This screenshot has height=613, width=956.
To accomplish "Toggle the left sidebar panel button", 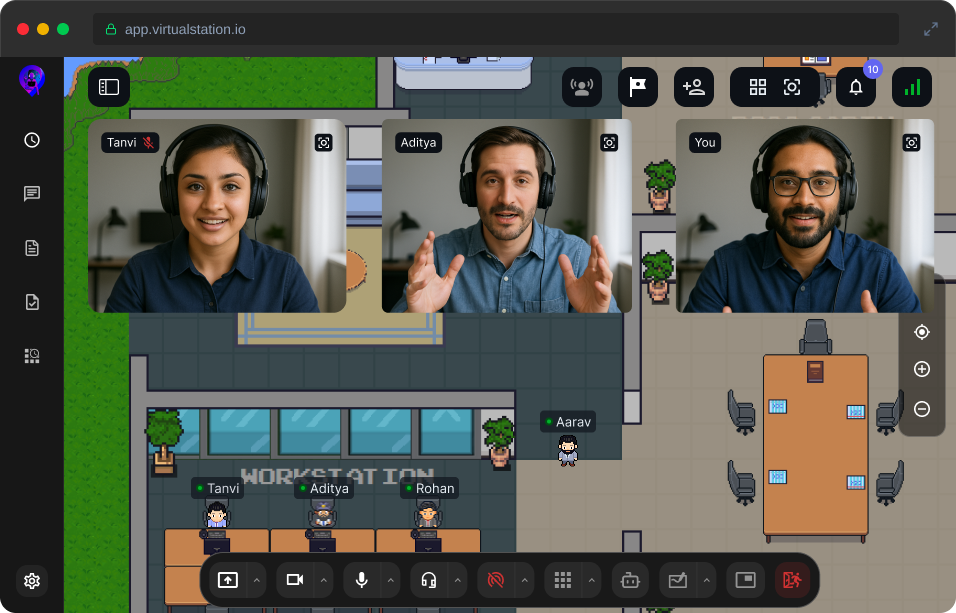I will pos(109,87).
